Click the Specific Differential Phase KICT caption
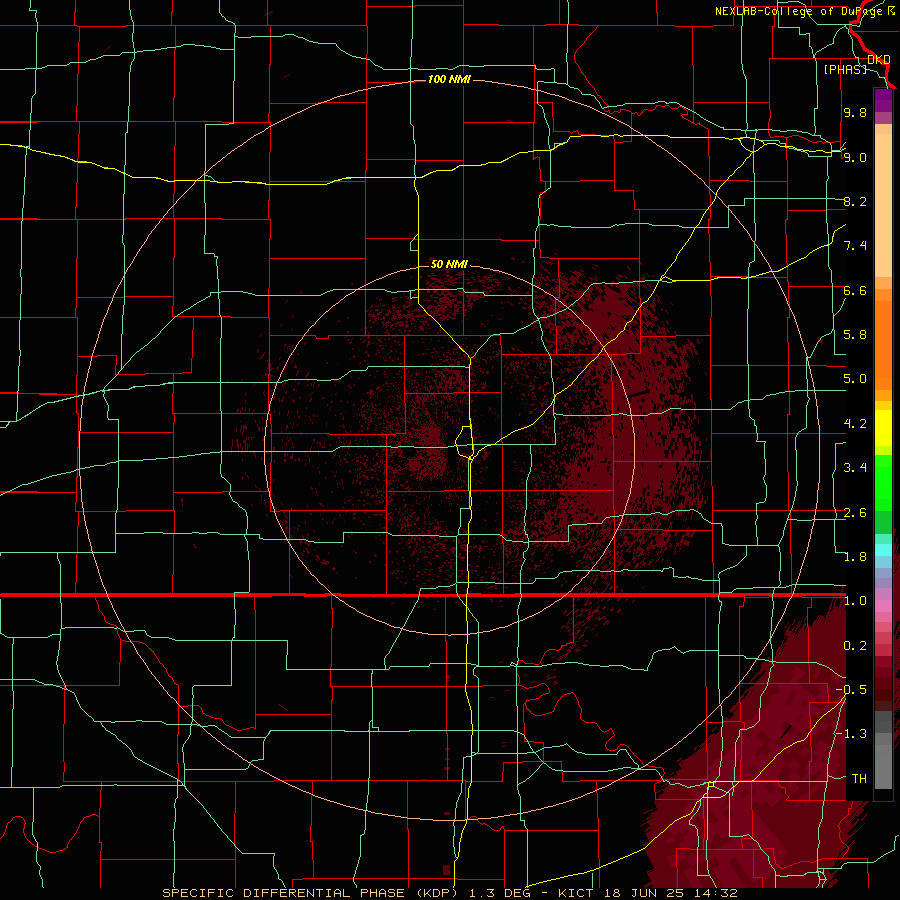 click(x=450, y=893)
